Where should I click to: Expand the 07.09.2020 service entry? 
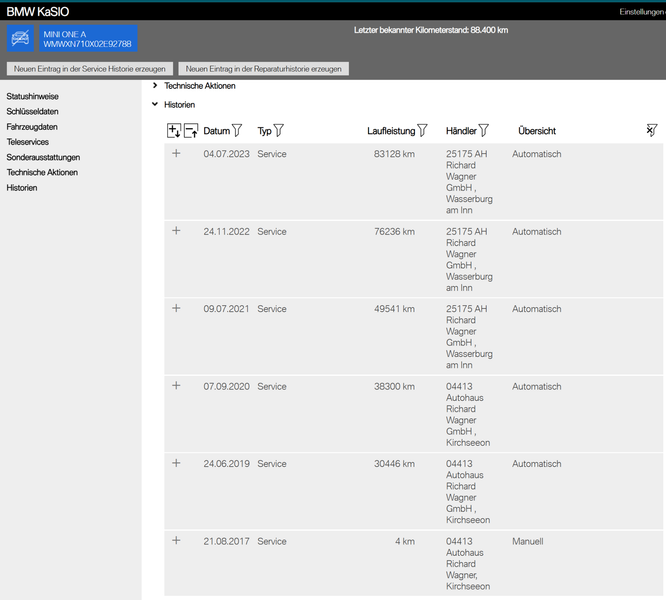[176, 386]
